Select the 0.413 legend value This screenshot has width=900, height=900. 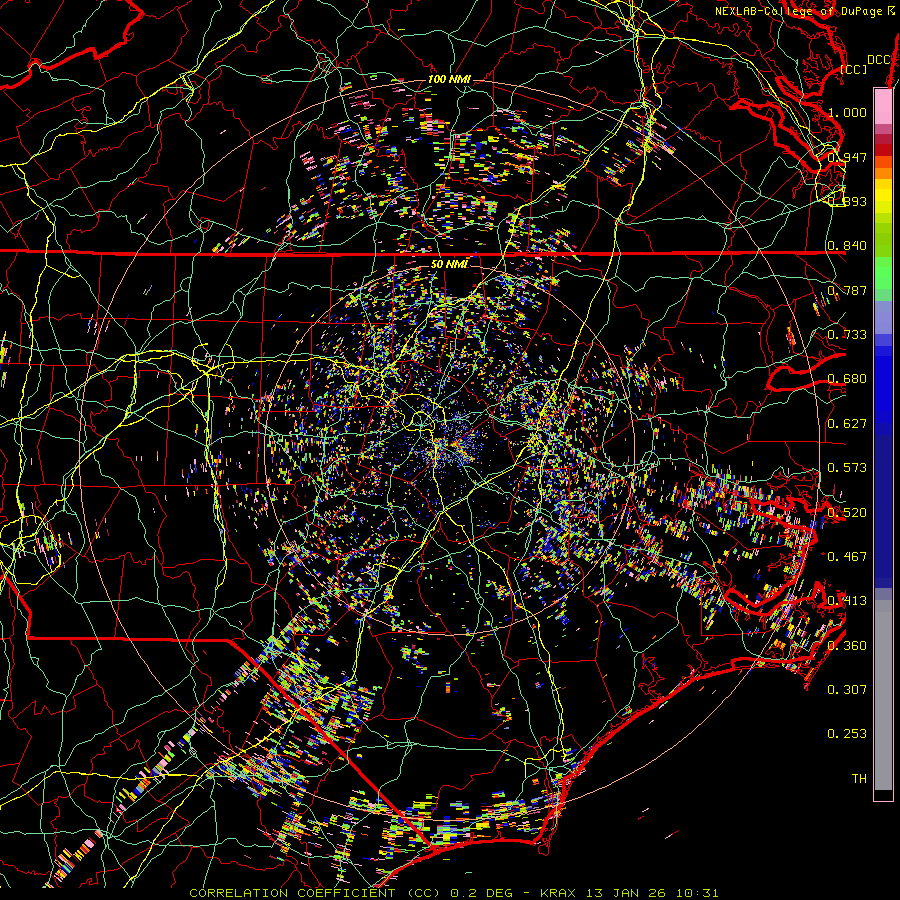[x=847, y=601]
